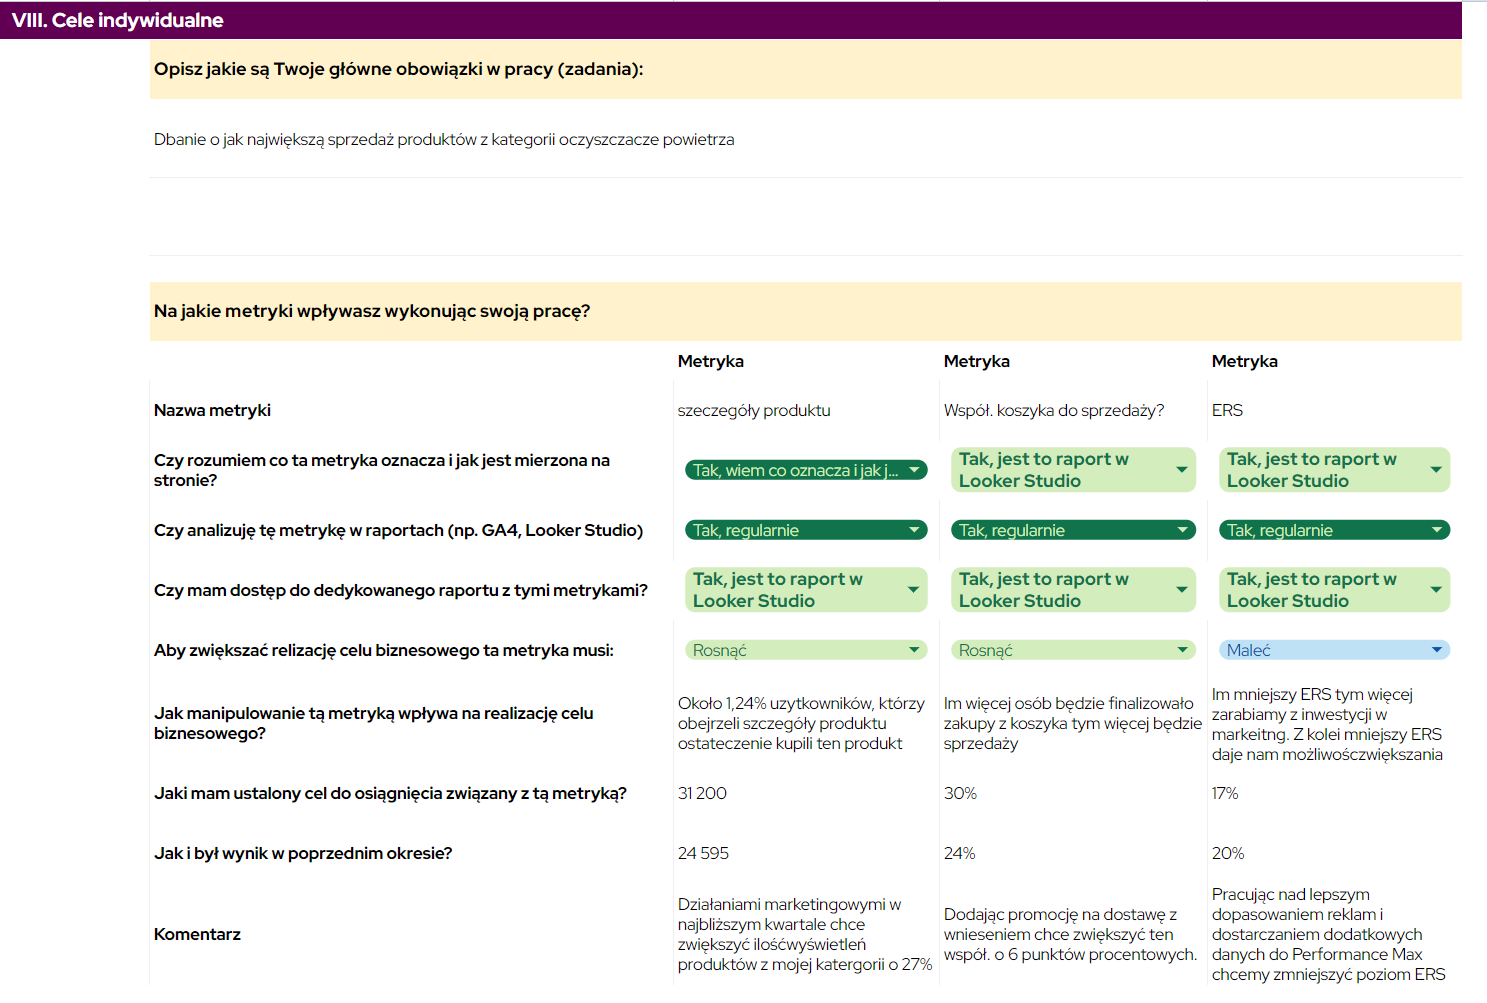Viewport: 1487px width, 1003px height.
Task: Select the target value '30%'
Action: 960,793
